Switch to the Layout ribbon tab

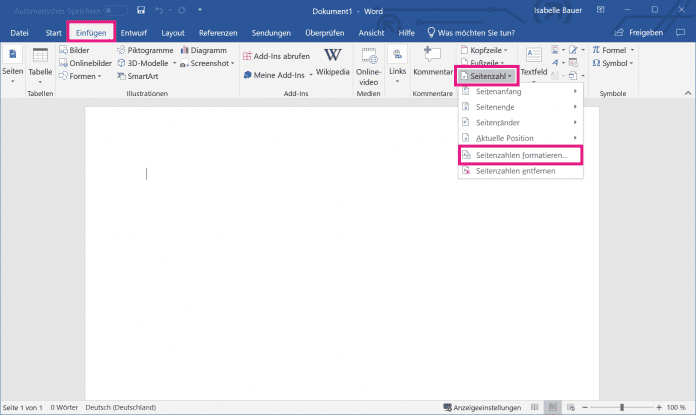click(172, 32)
